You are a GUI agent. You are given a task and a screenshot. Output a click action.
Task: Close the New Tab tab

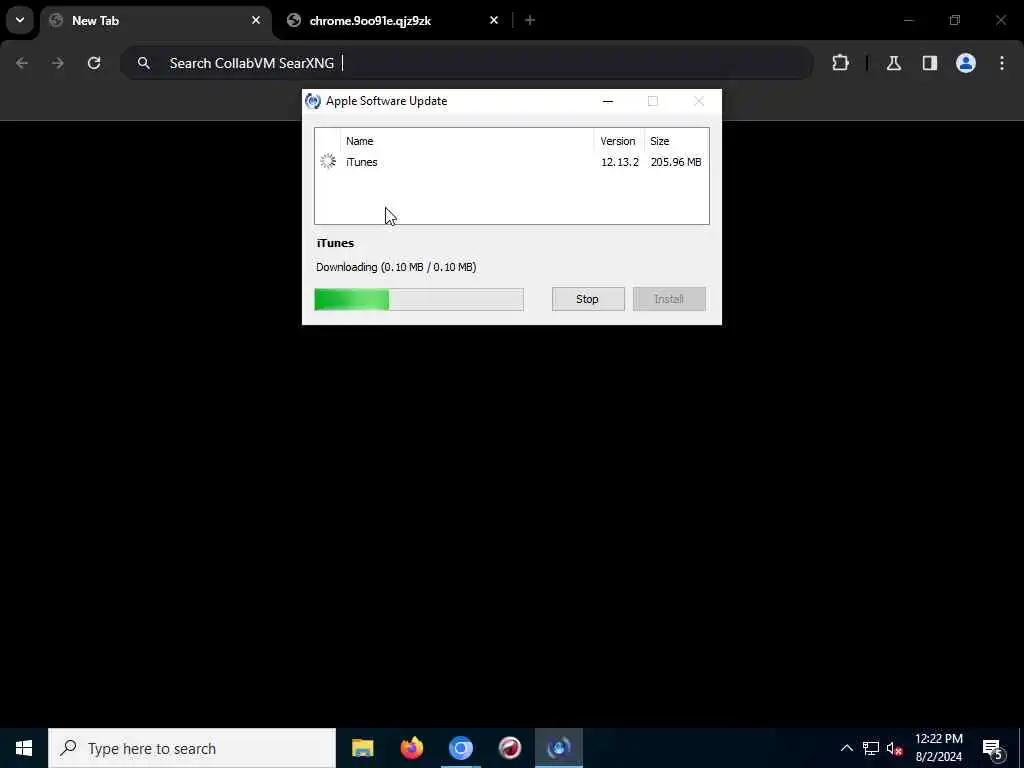[256, 20]
